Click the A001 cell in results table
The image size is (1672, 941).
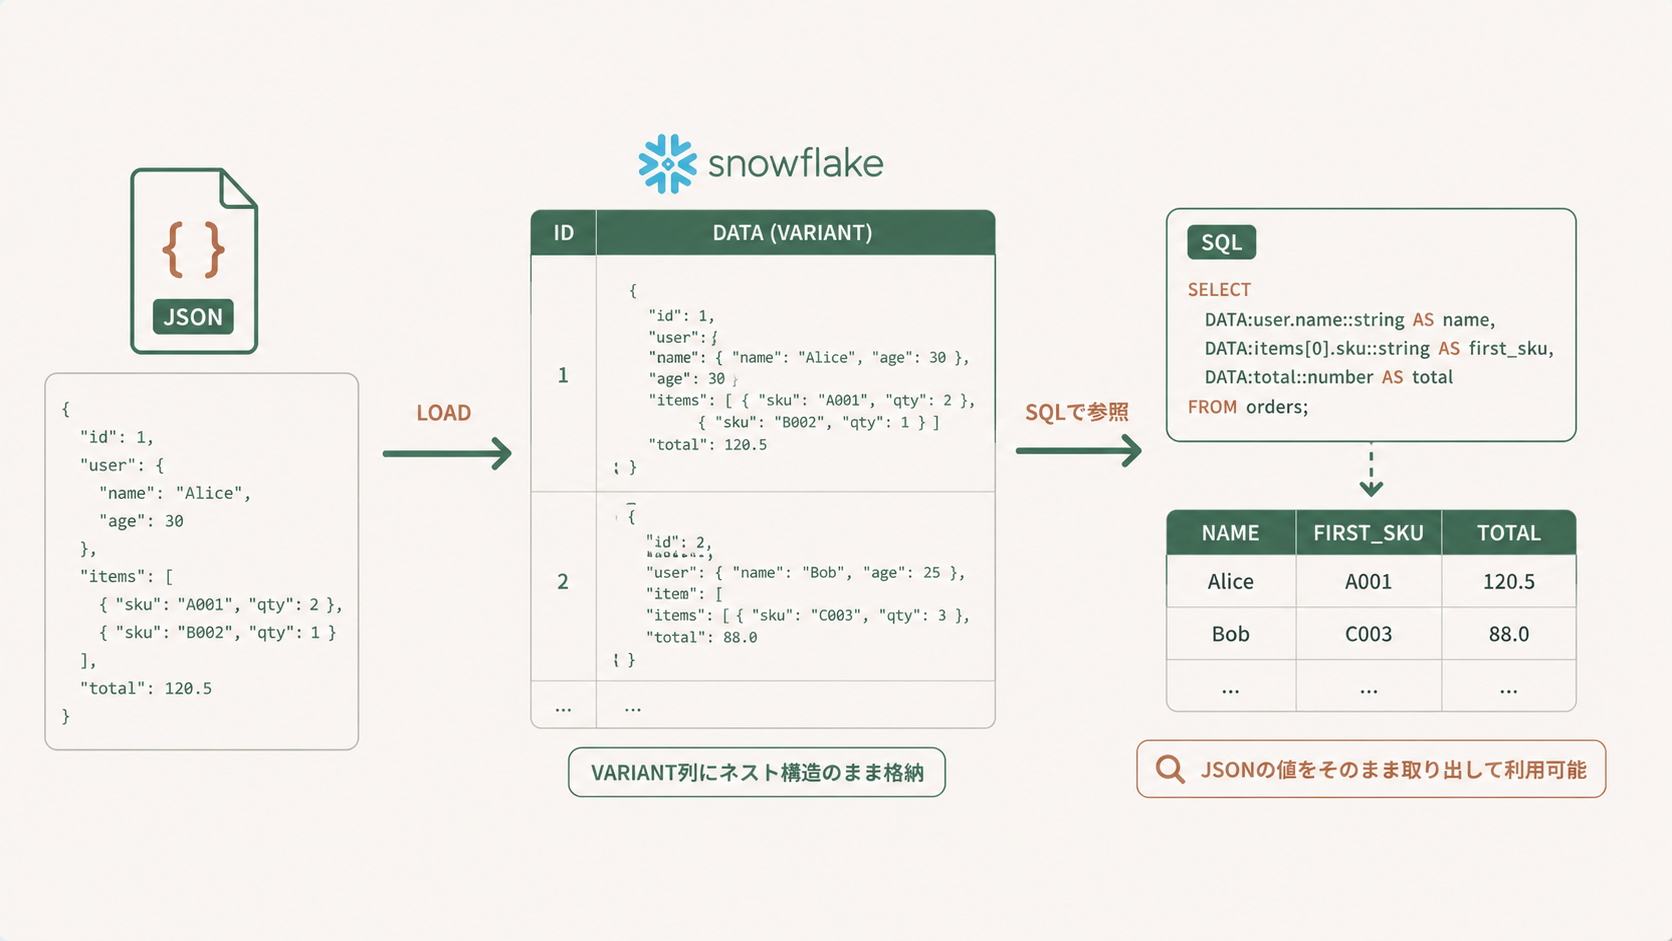click(1368, 582)
